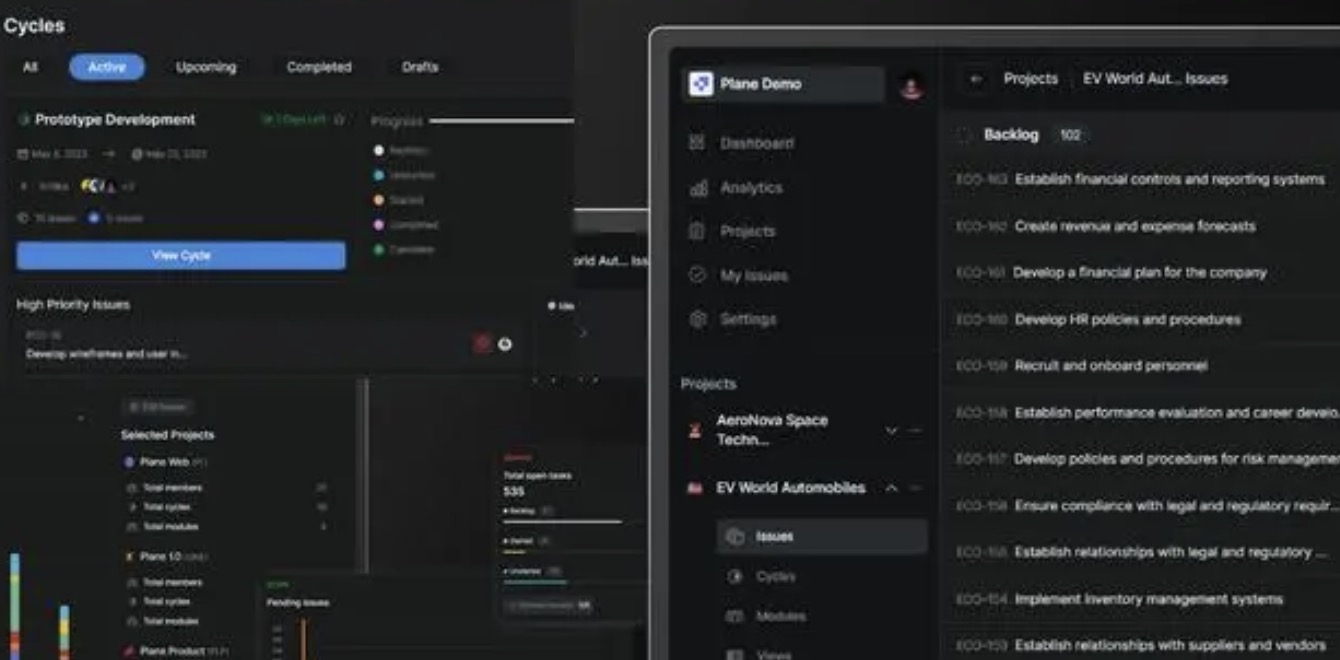Viewport: 1340px width, 660px height.
Task: Click the Prototype Development cycle status icon
Action: point(23,120)
